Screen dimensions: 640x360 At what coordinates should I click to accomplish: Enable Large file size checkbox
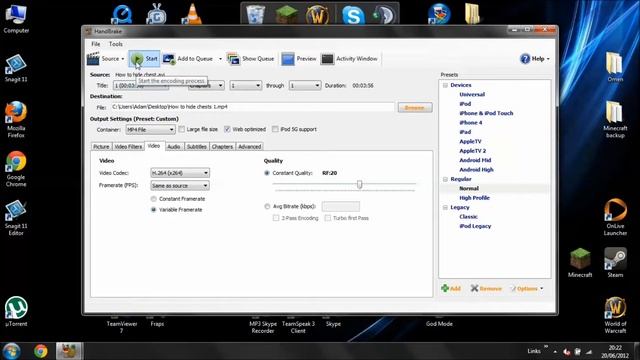coord(182,129)
